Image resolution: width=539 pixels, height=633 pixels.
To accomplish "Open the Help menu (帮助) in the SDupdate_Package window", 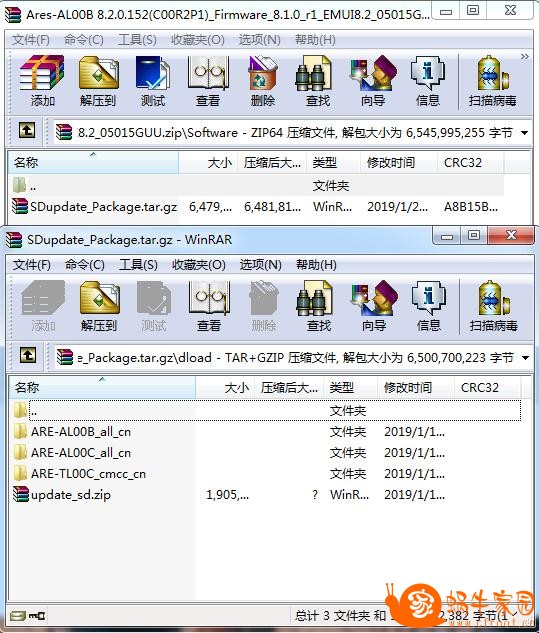I will (316, 265).
